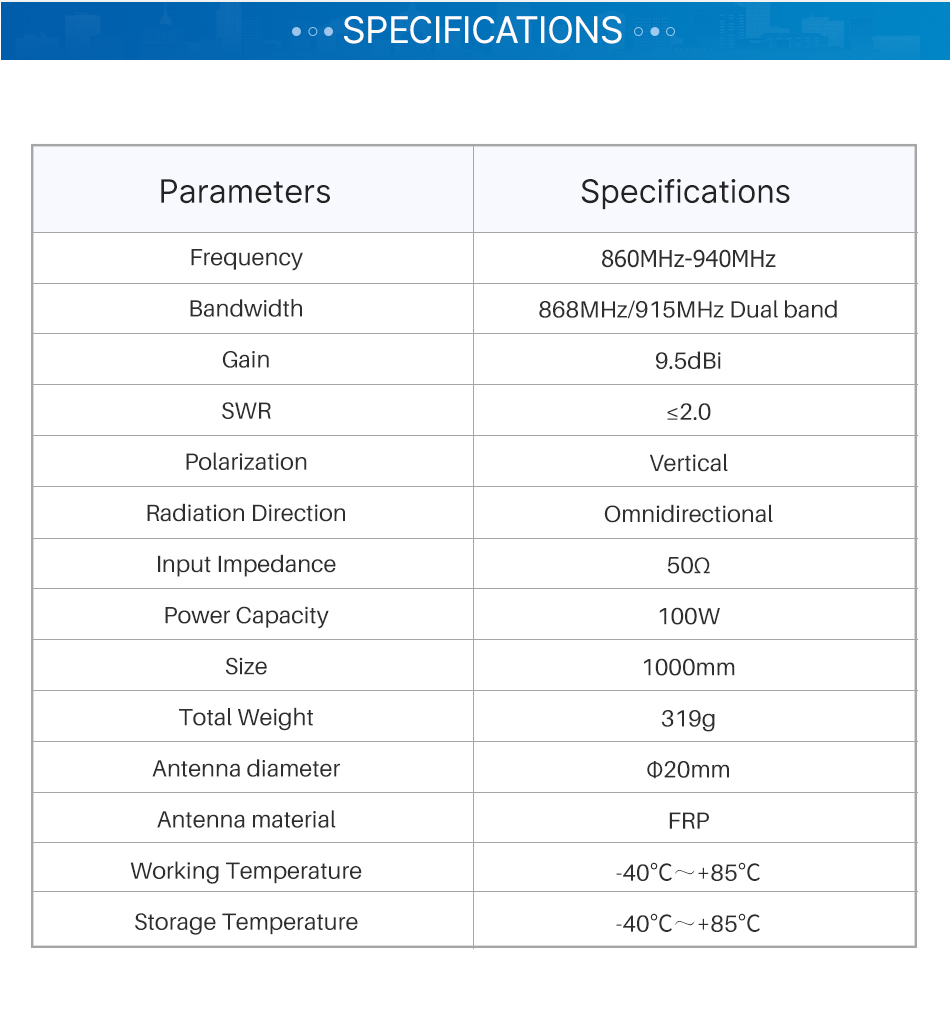The height and width of the screenshot is (1020, 950).
Task: Click the SWR parameter label
Action: [246, 411]
